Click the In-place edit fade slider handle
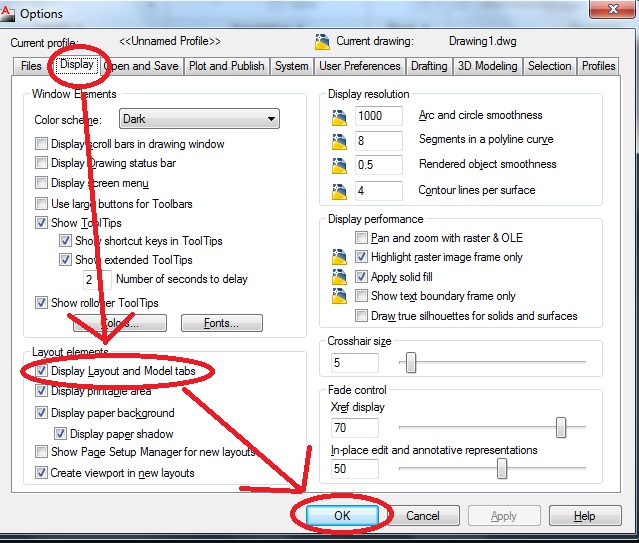 pyautogui.click(x=502, y=468)
